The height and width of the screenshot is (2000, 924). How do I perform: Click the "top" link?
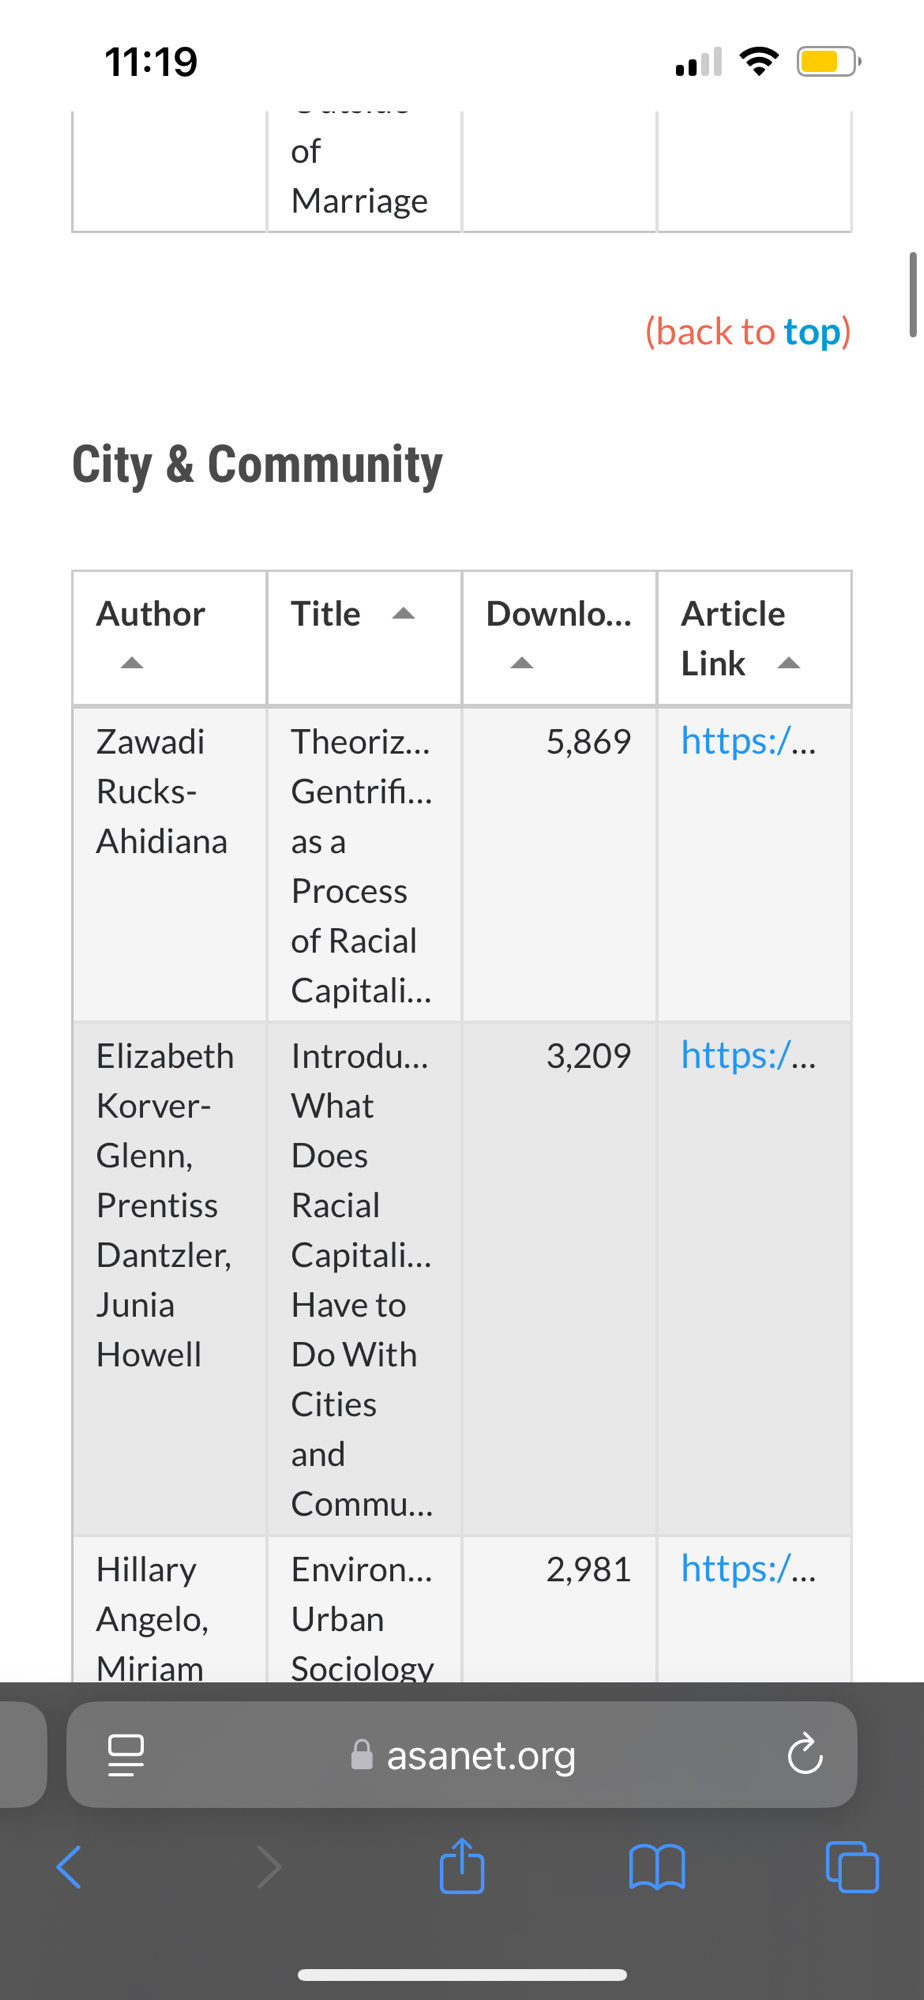click(x=811, y=331)
